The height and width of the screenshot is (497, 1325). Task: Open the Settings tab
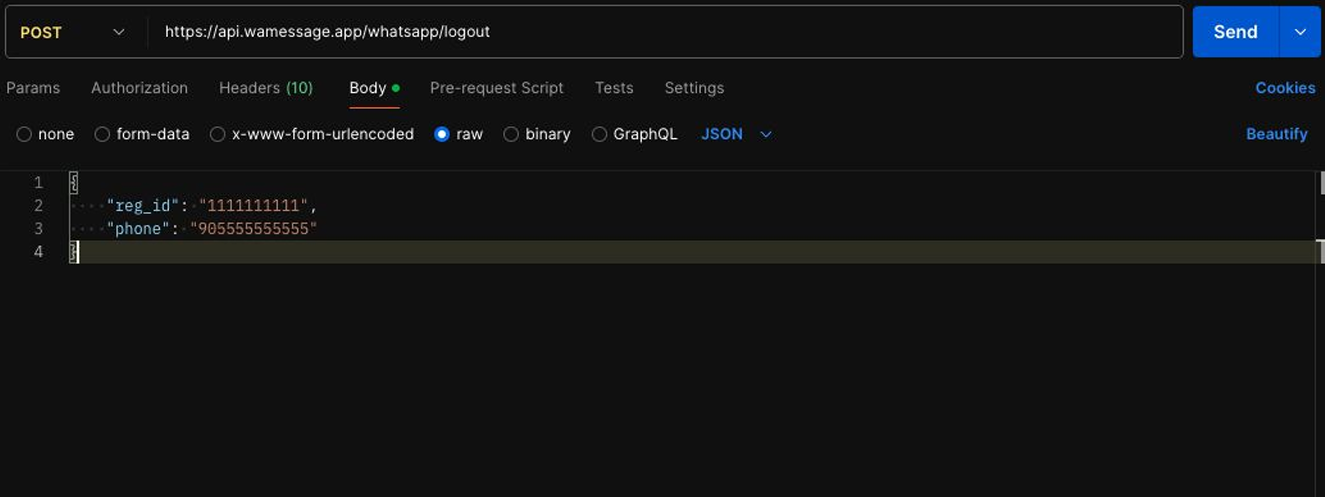pyautogui.click(x=694, y=88)
